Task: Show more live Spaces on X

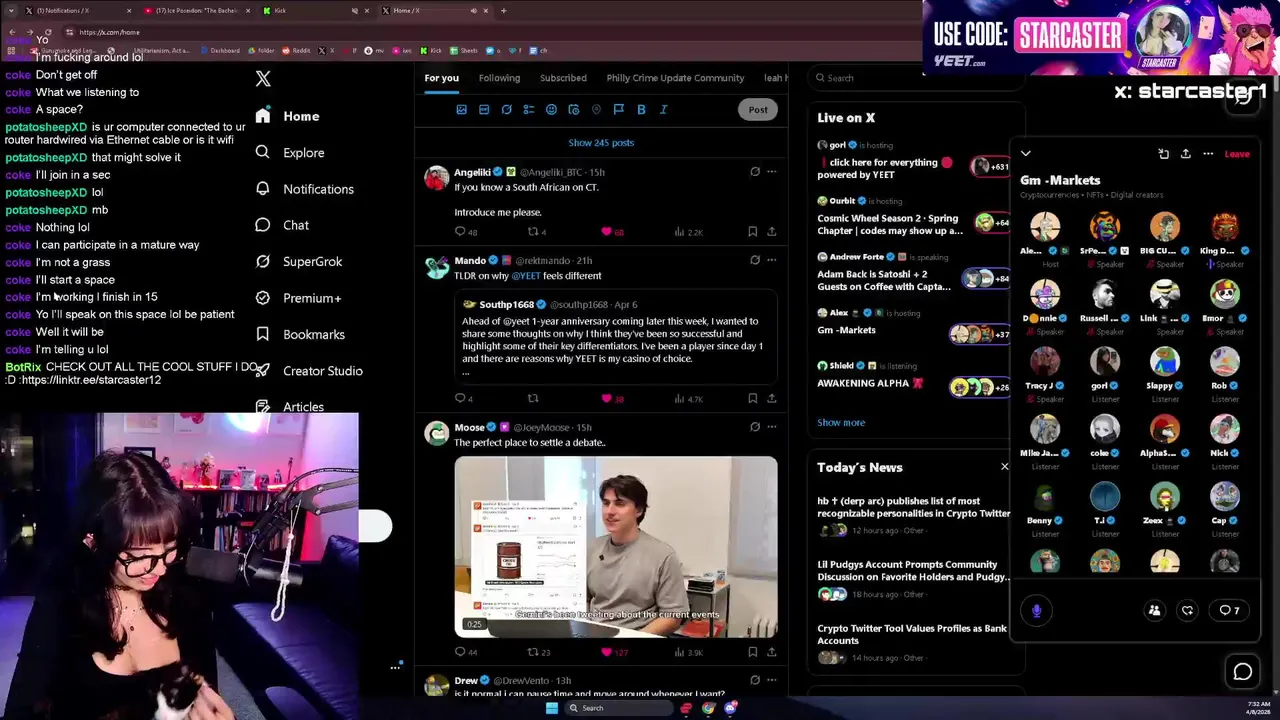Action: [841, 423]
